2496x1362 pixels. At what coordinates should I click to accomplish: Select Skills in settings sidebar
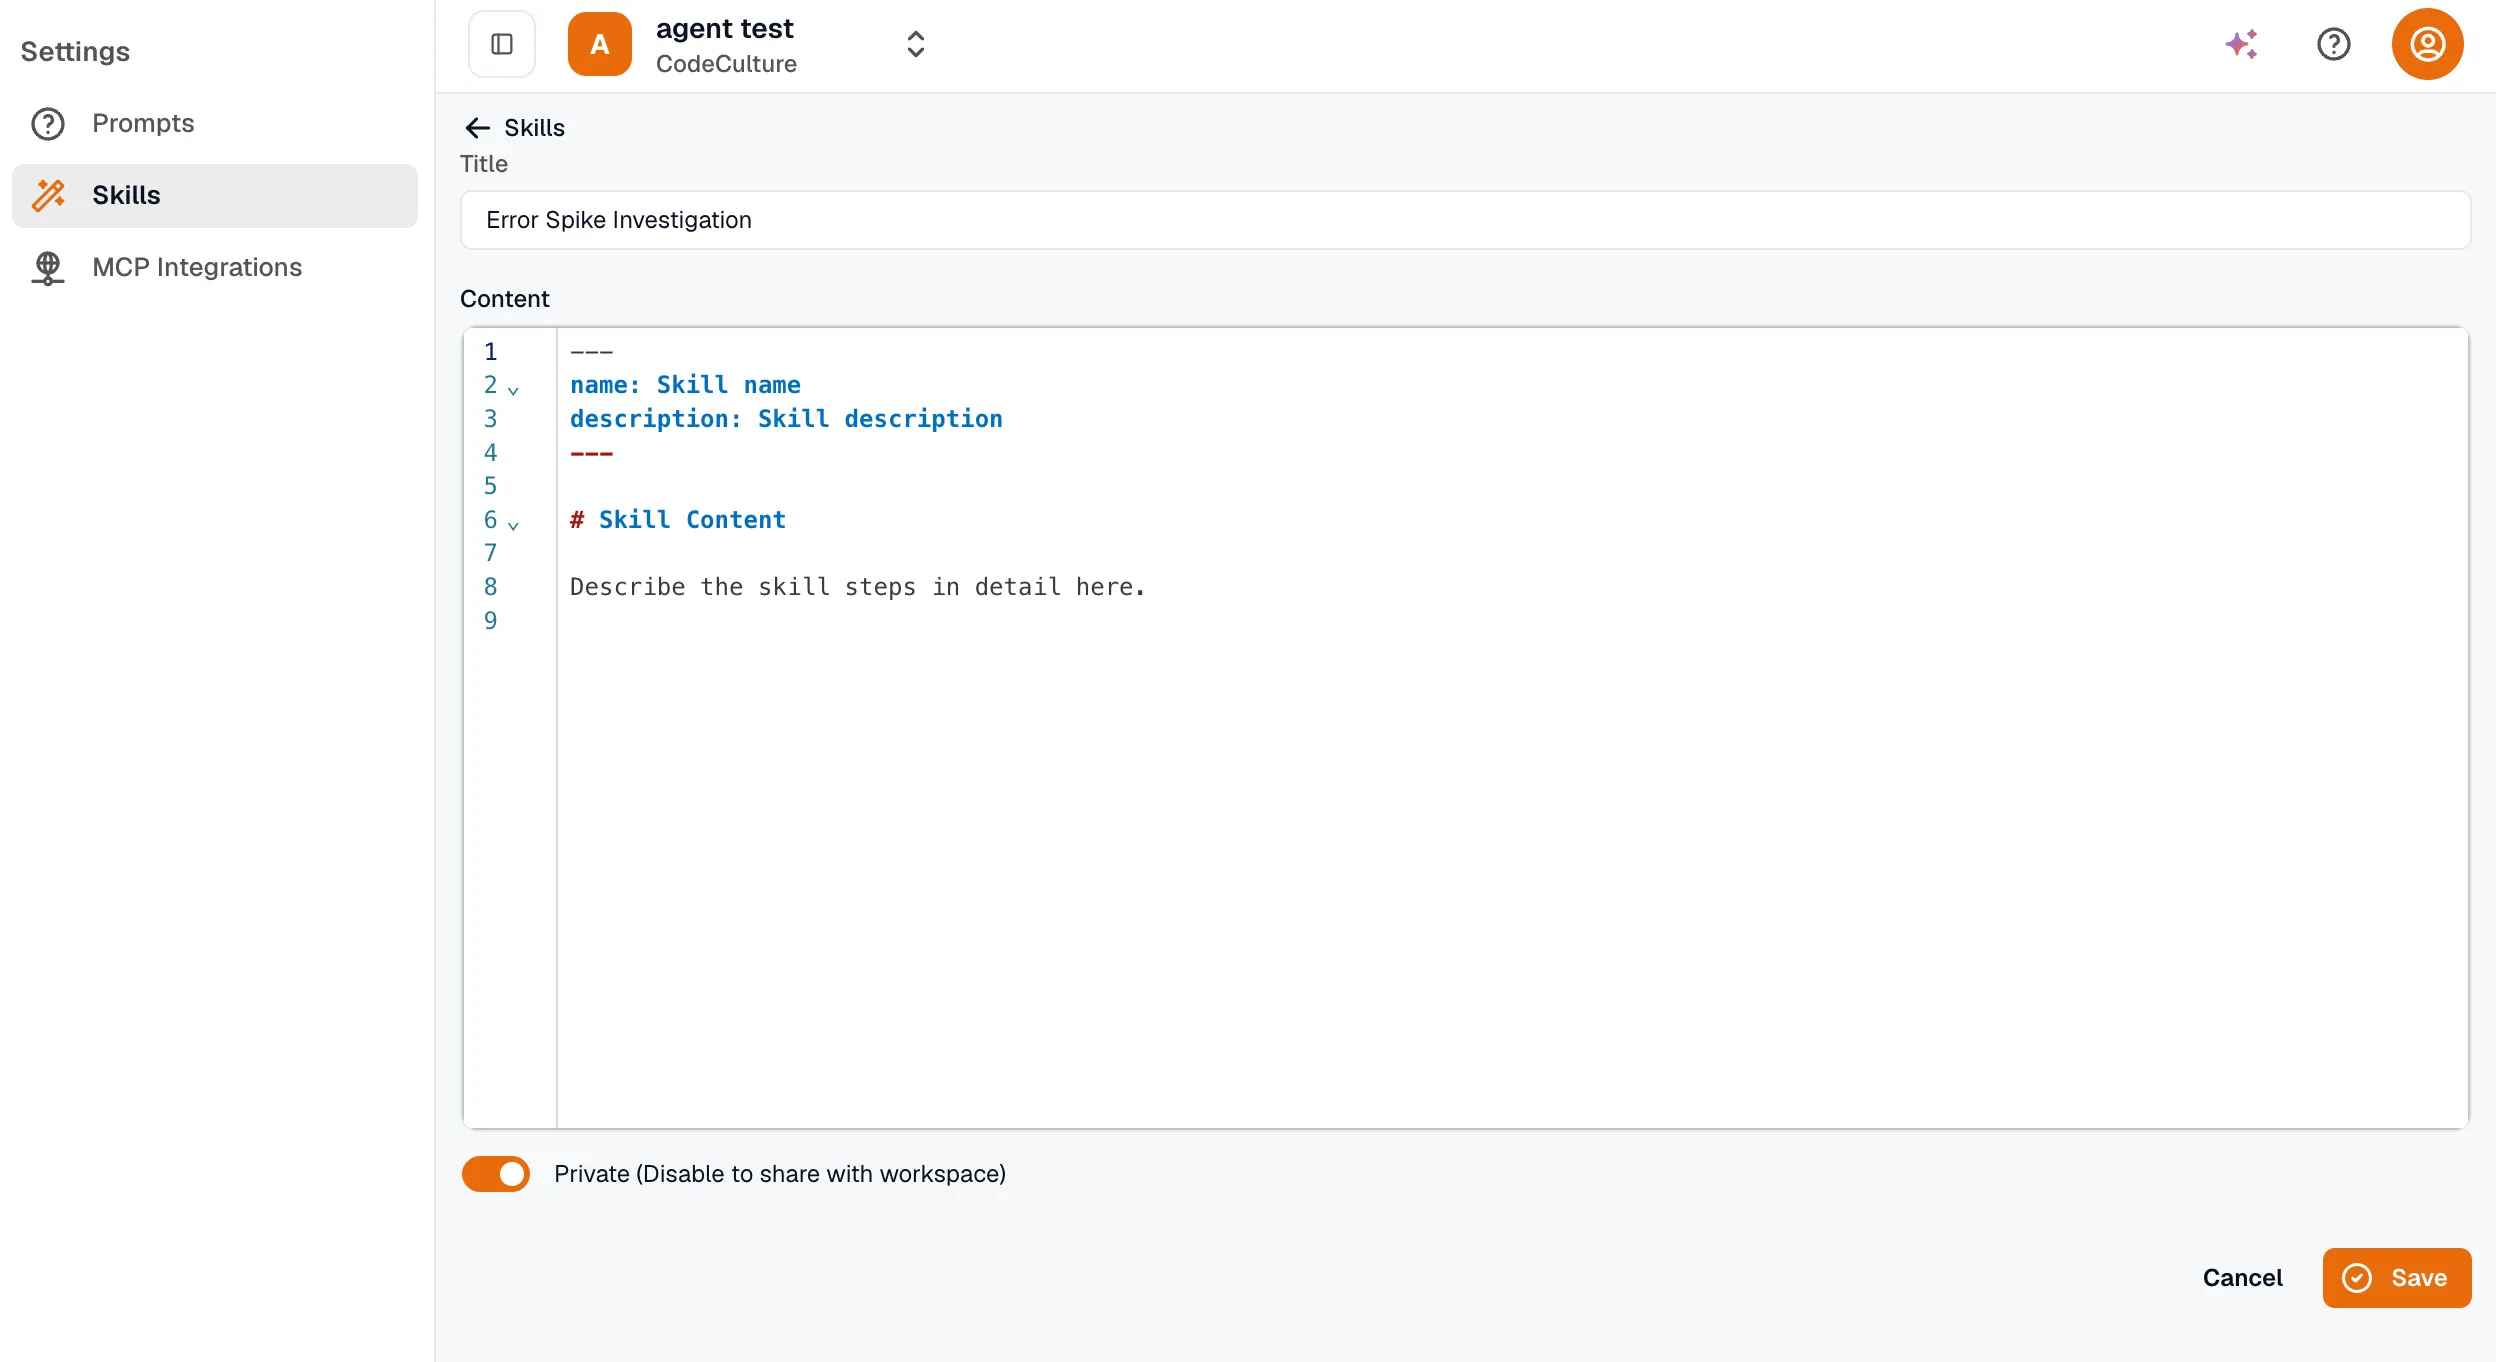(215, 195)
